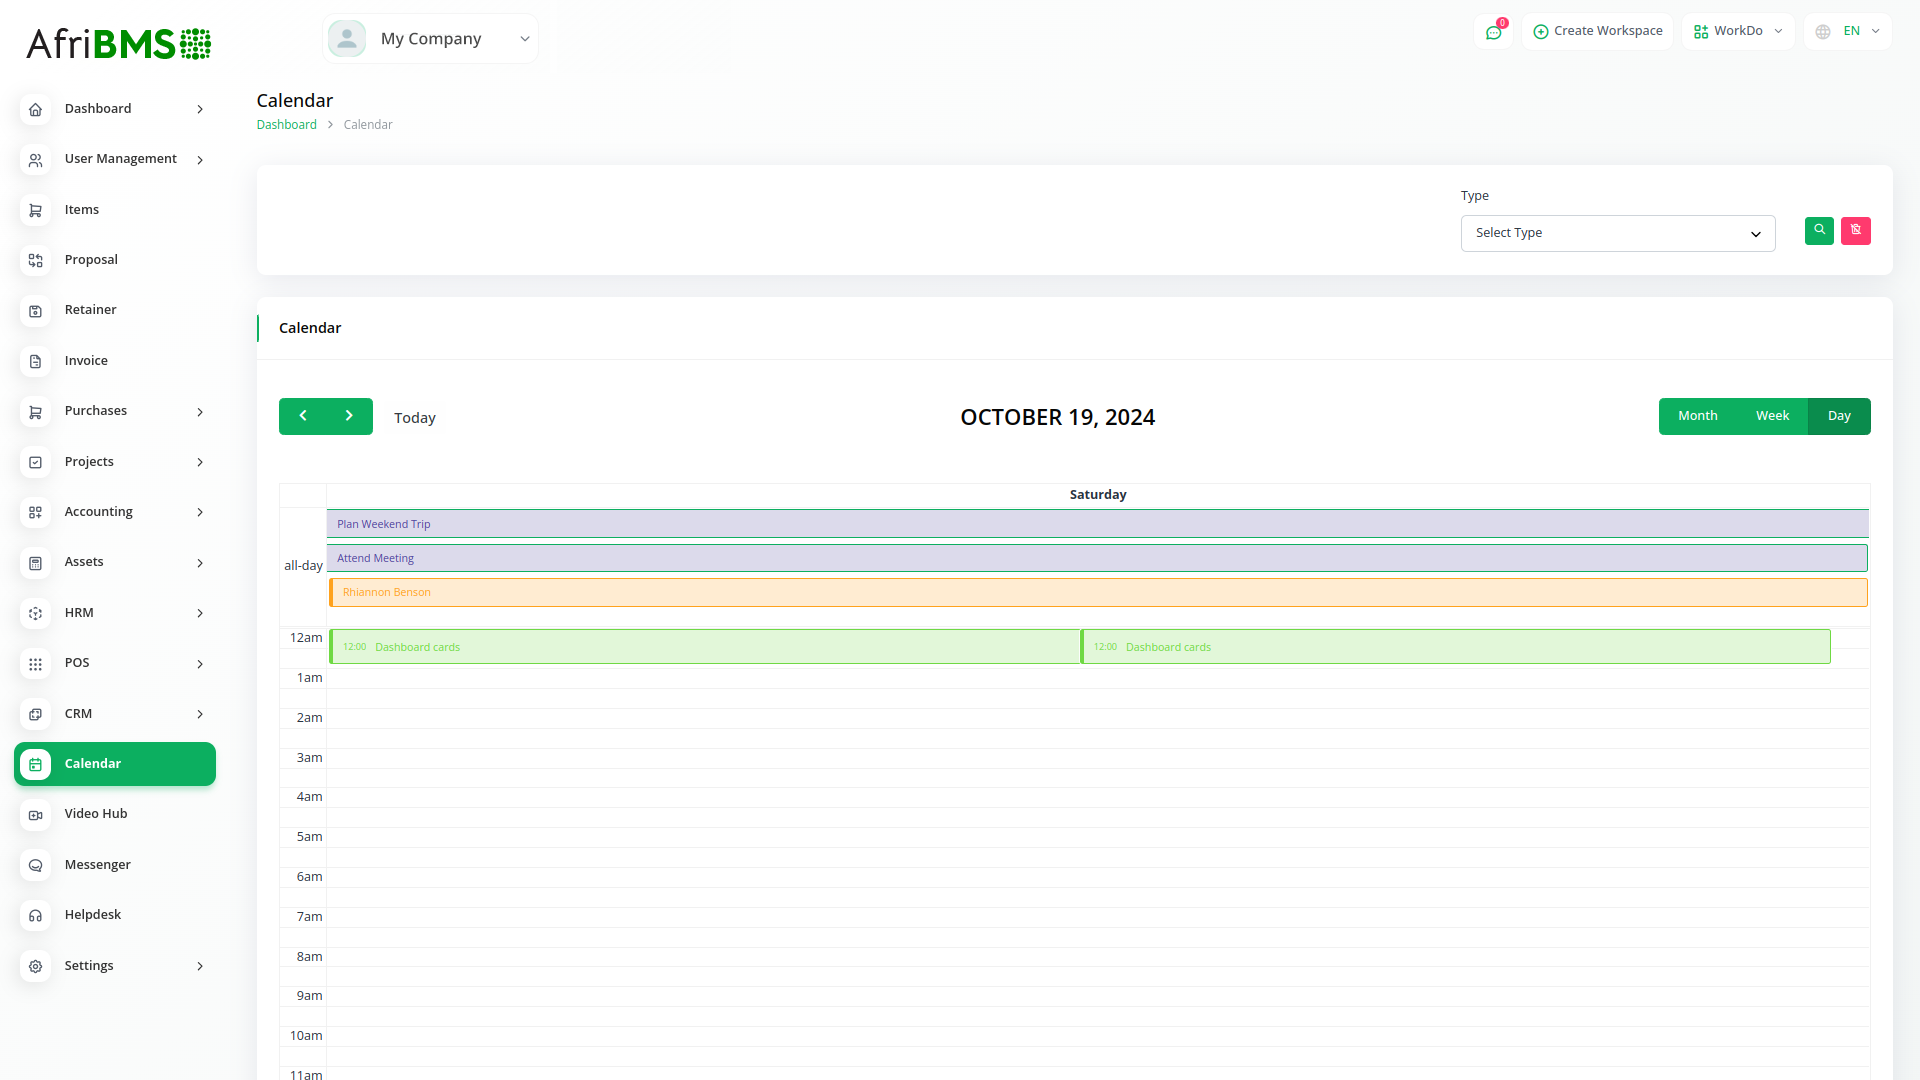Open the Select Type dropdown
The height and width of the screenshot is (1080, 1920).
[x=1618, y=233]
